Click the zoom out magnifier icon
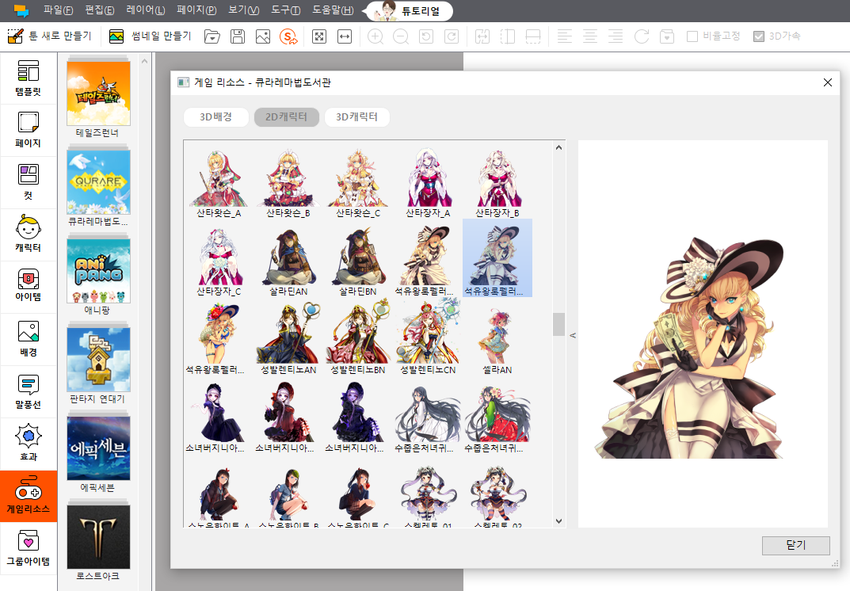Viewport: 850px width, 591px height. 401,36
